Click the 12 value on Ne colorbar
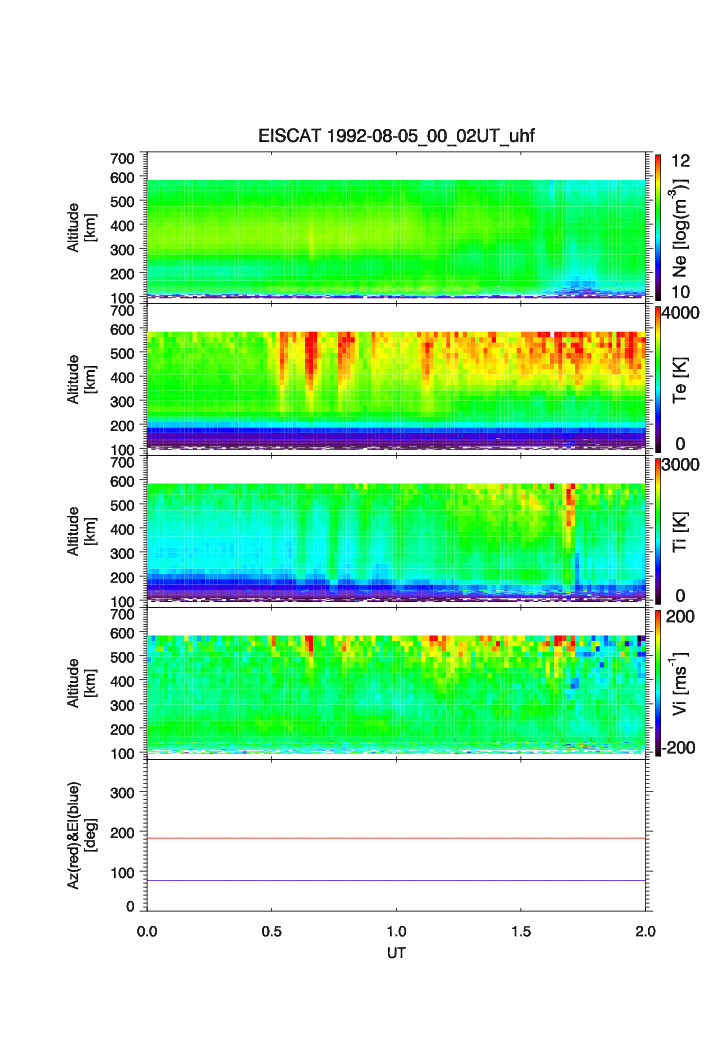This screenshot has height=1063, width=708. (x=680, y=161)
